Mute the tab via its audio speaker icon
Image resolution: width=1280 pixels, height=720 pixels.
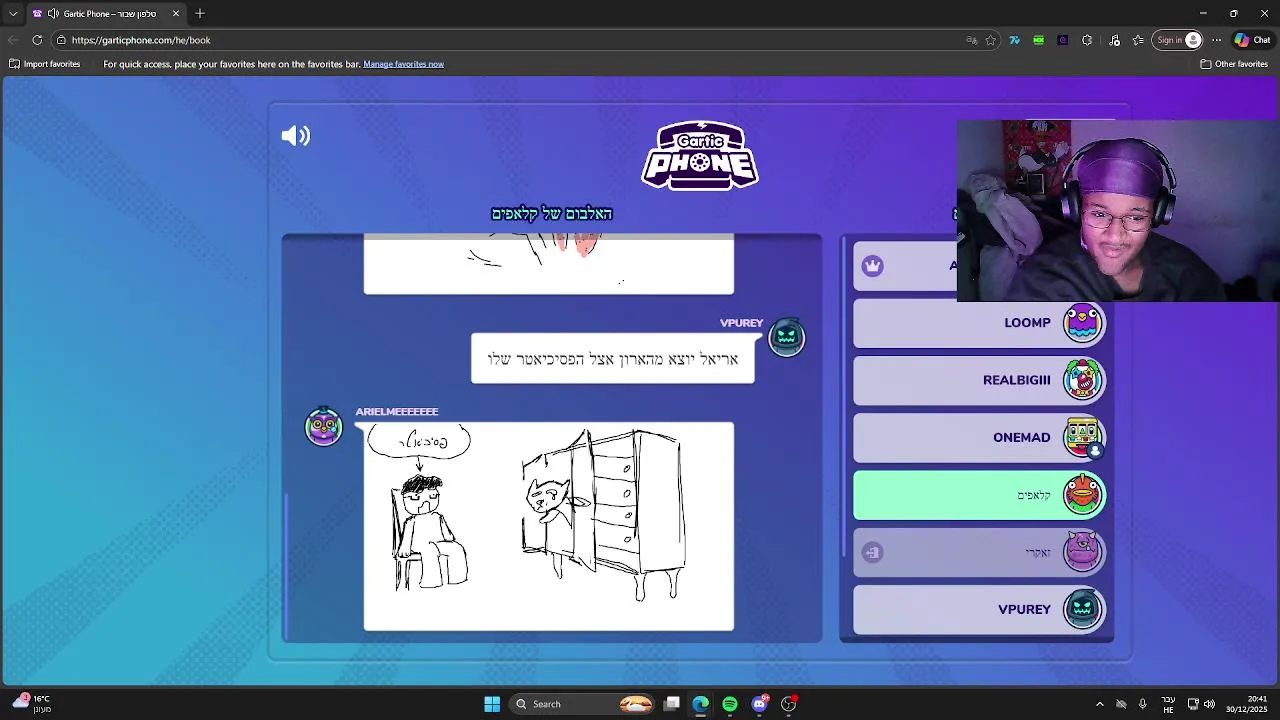click(53, 14)
